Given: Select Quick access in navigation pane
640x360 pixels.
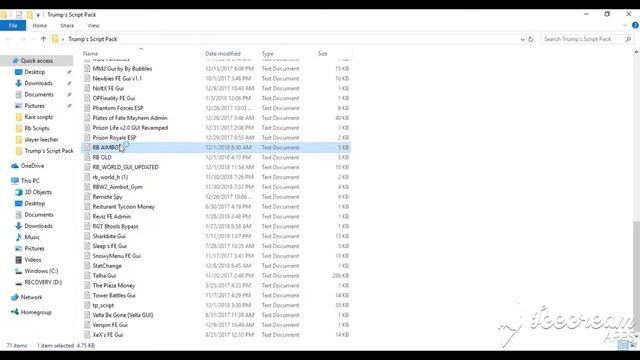Looking at the screenshot, I should coord(37,61).
